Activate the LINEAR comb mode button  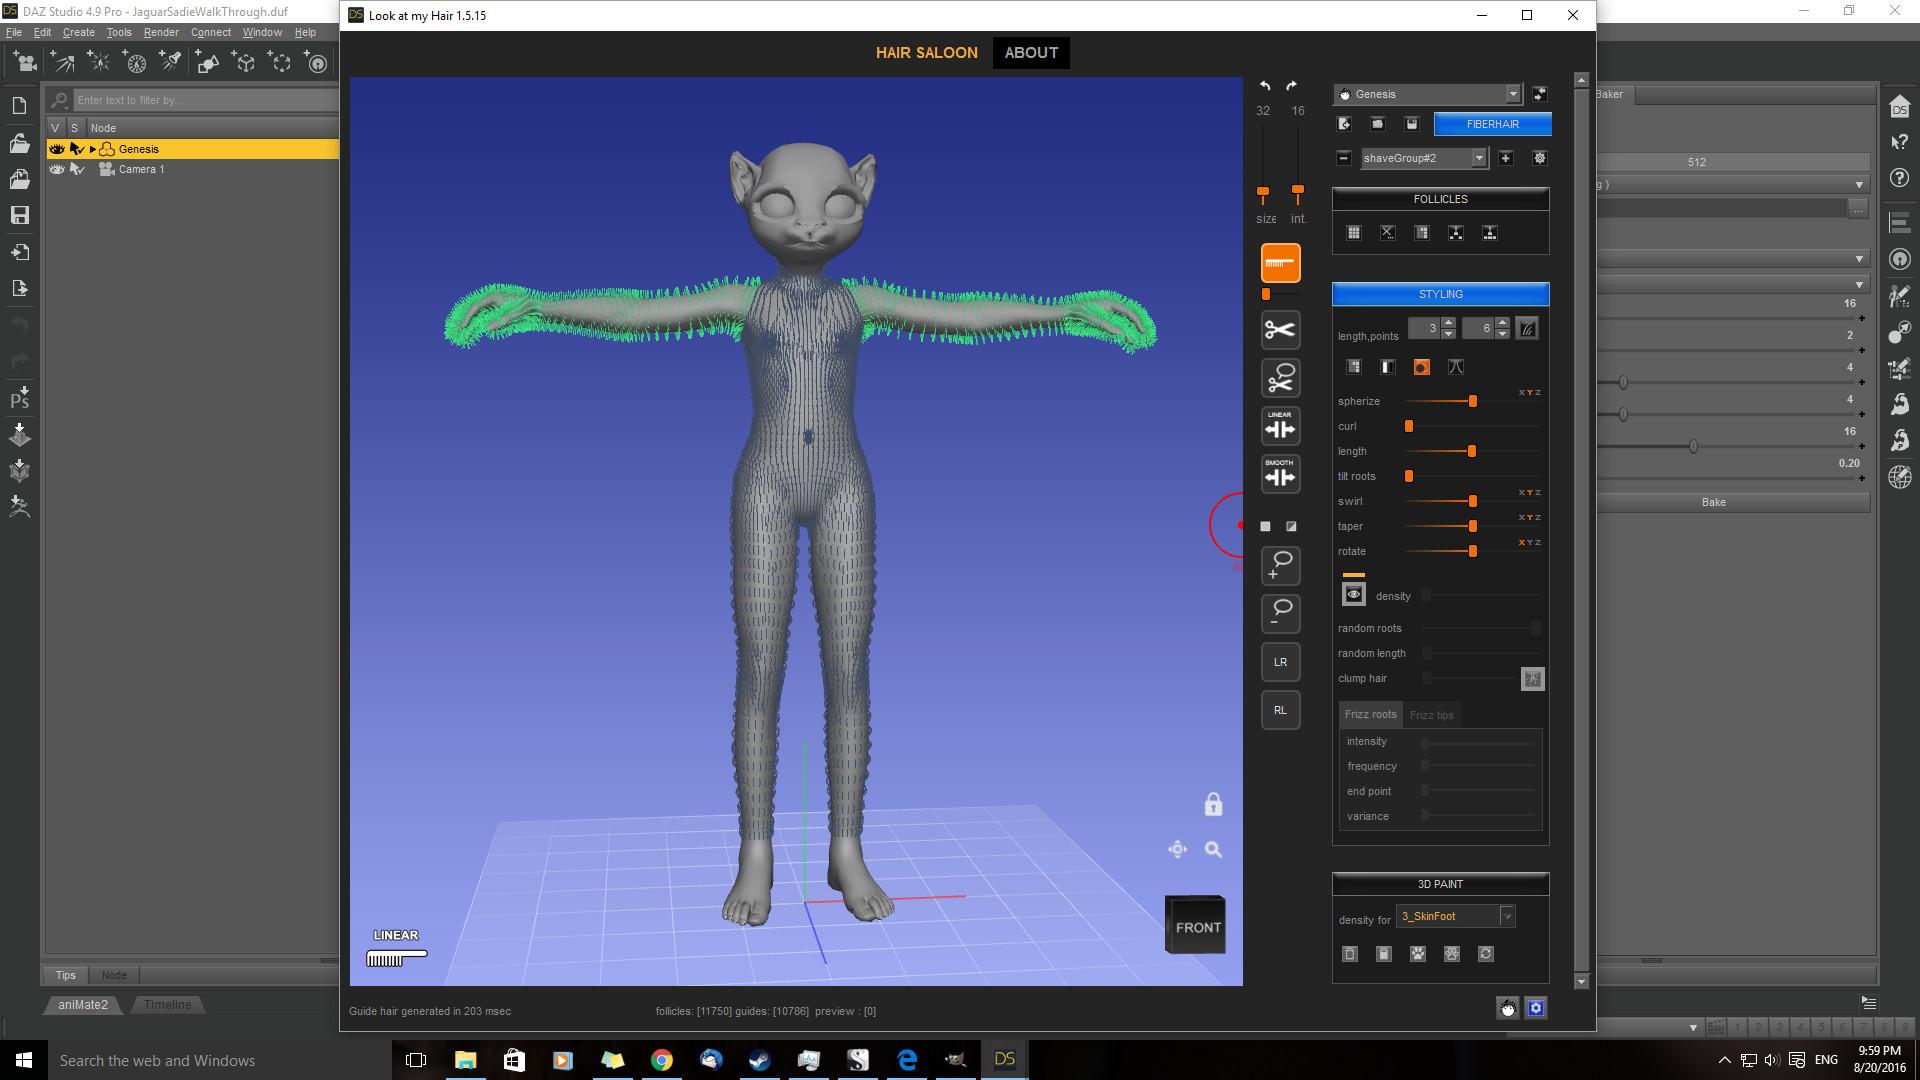tap(1280, 426)
